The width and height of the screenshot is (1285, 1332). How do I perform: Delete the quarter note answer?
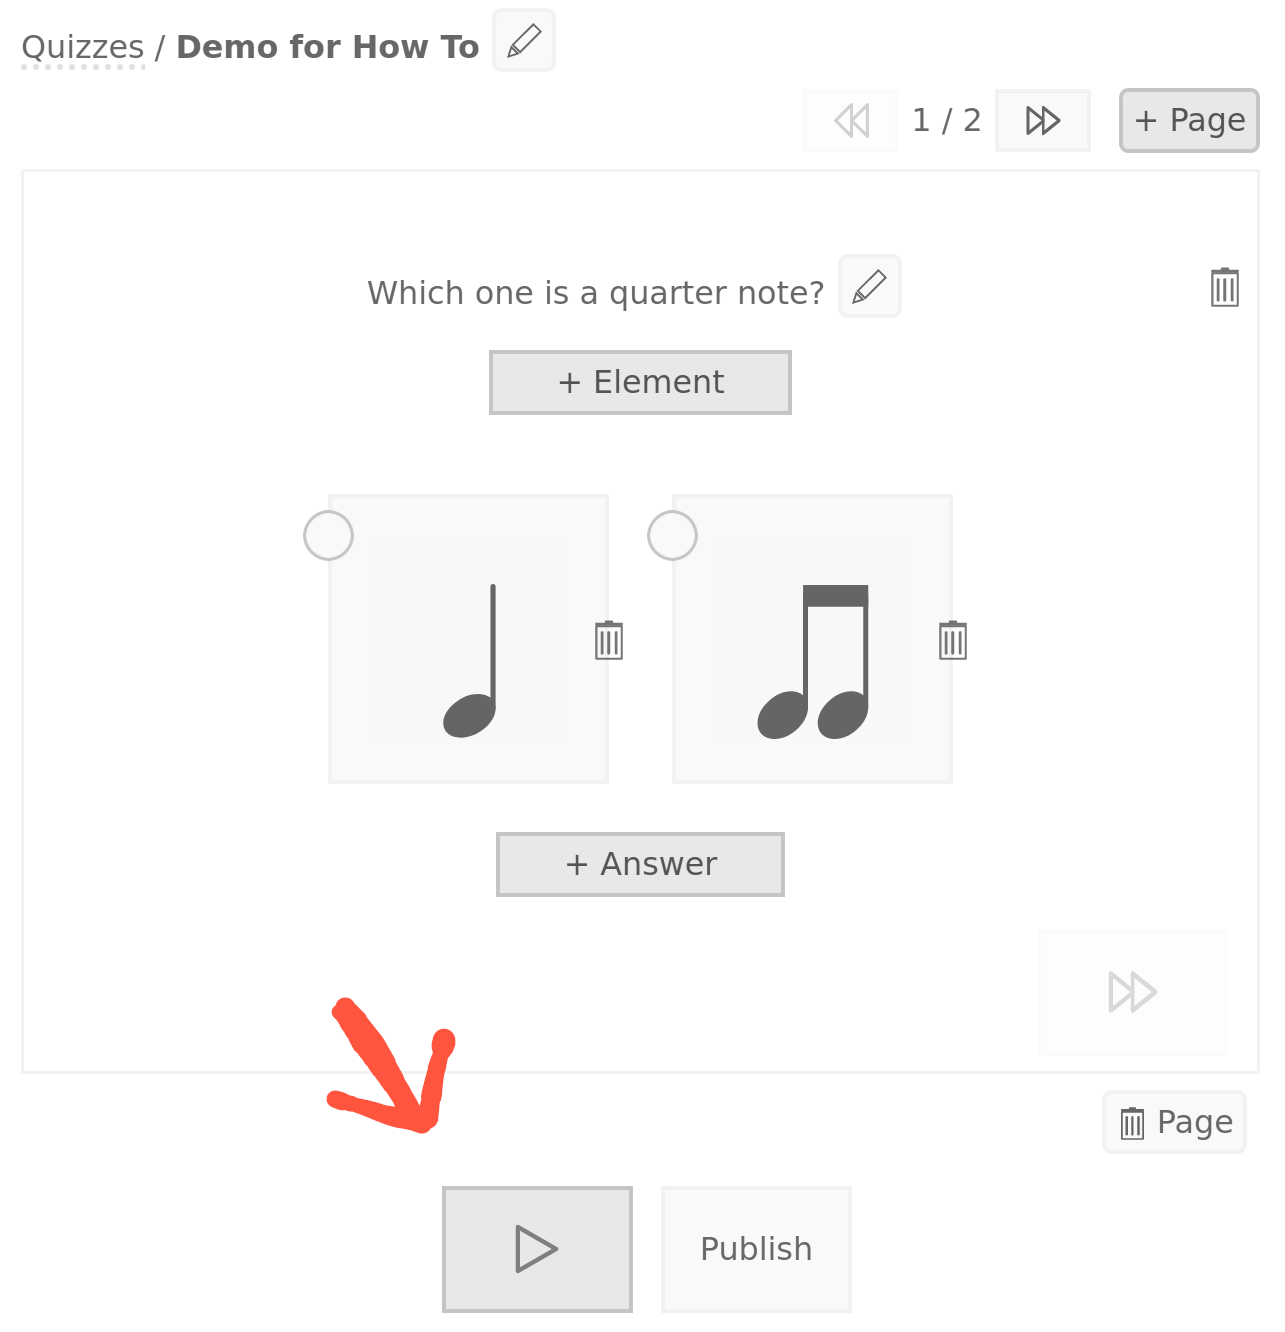point(608,640)
